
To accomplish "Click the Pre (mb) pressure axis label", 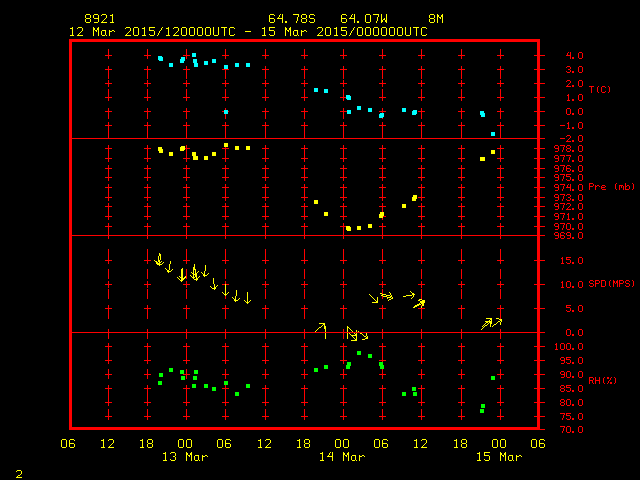I will [611, 187].
